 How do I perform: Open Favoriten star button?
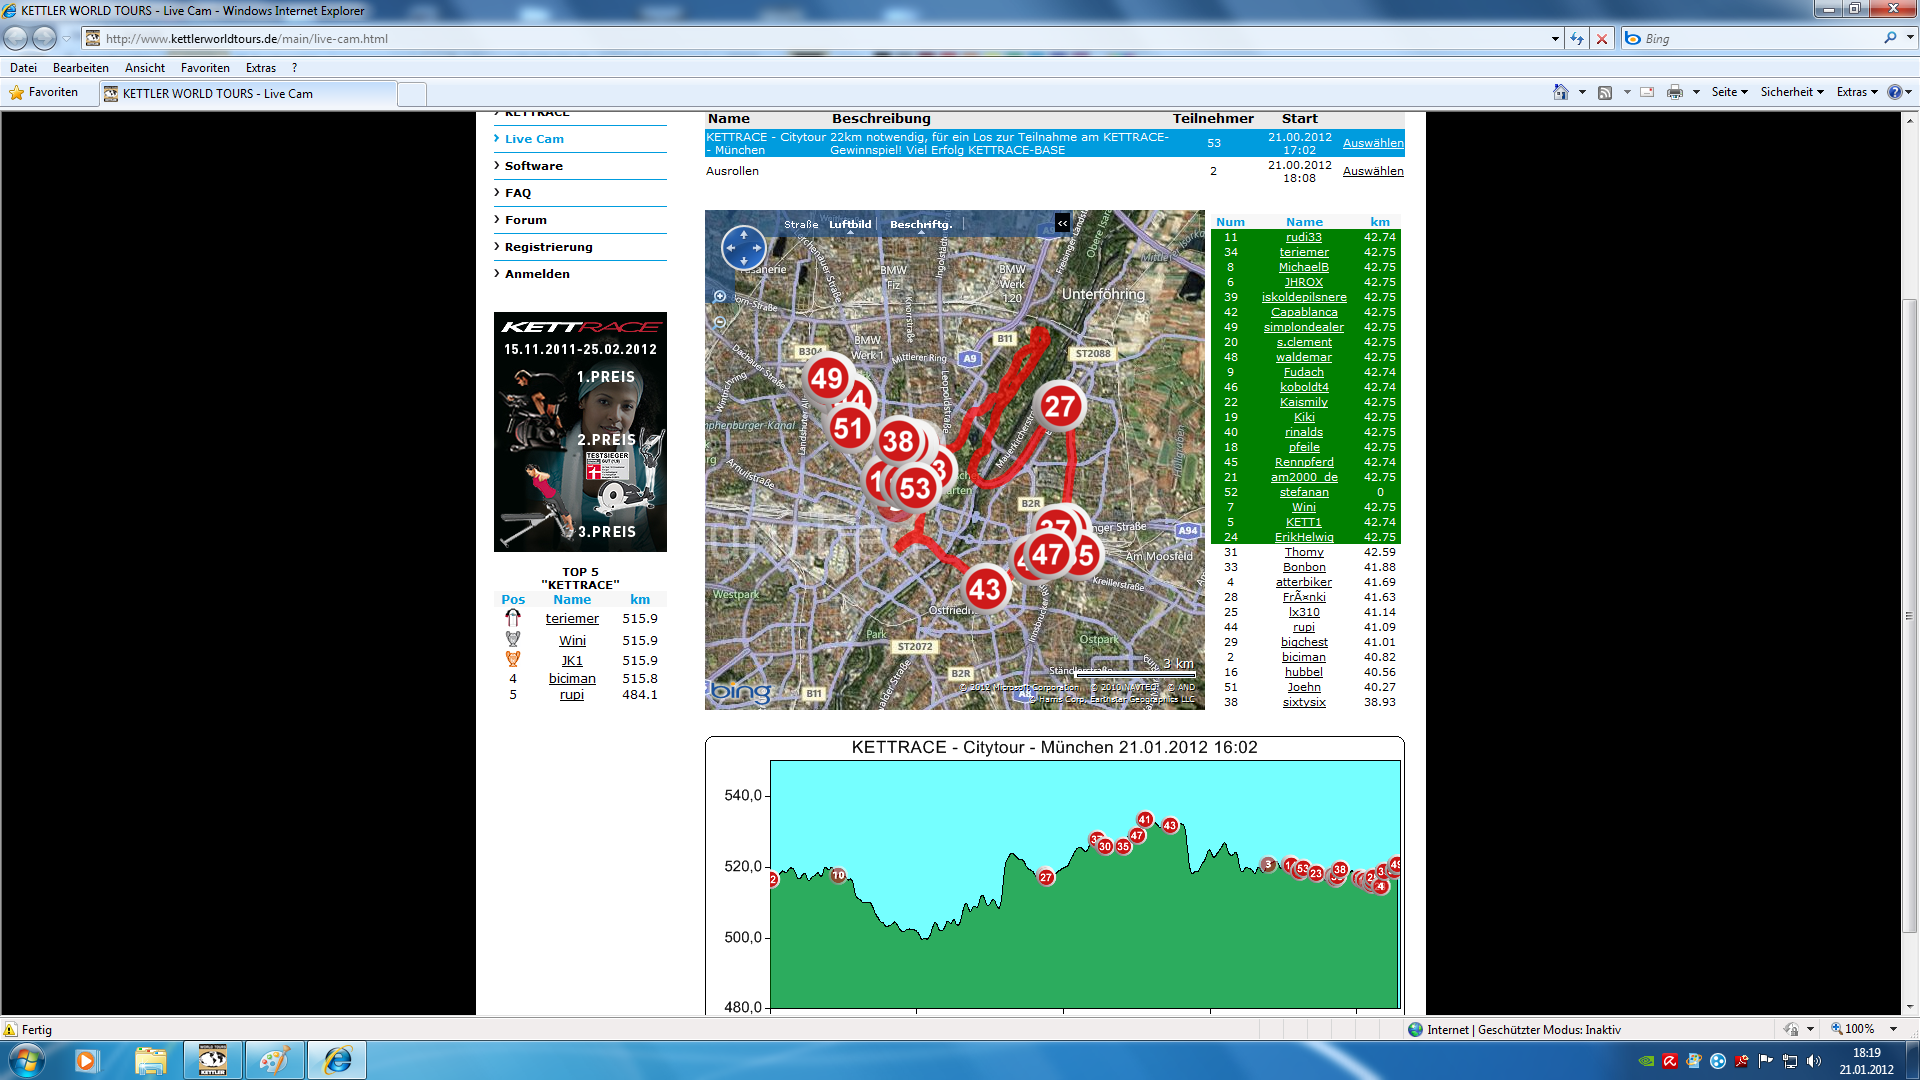point(44,92)
